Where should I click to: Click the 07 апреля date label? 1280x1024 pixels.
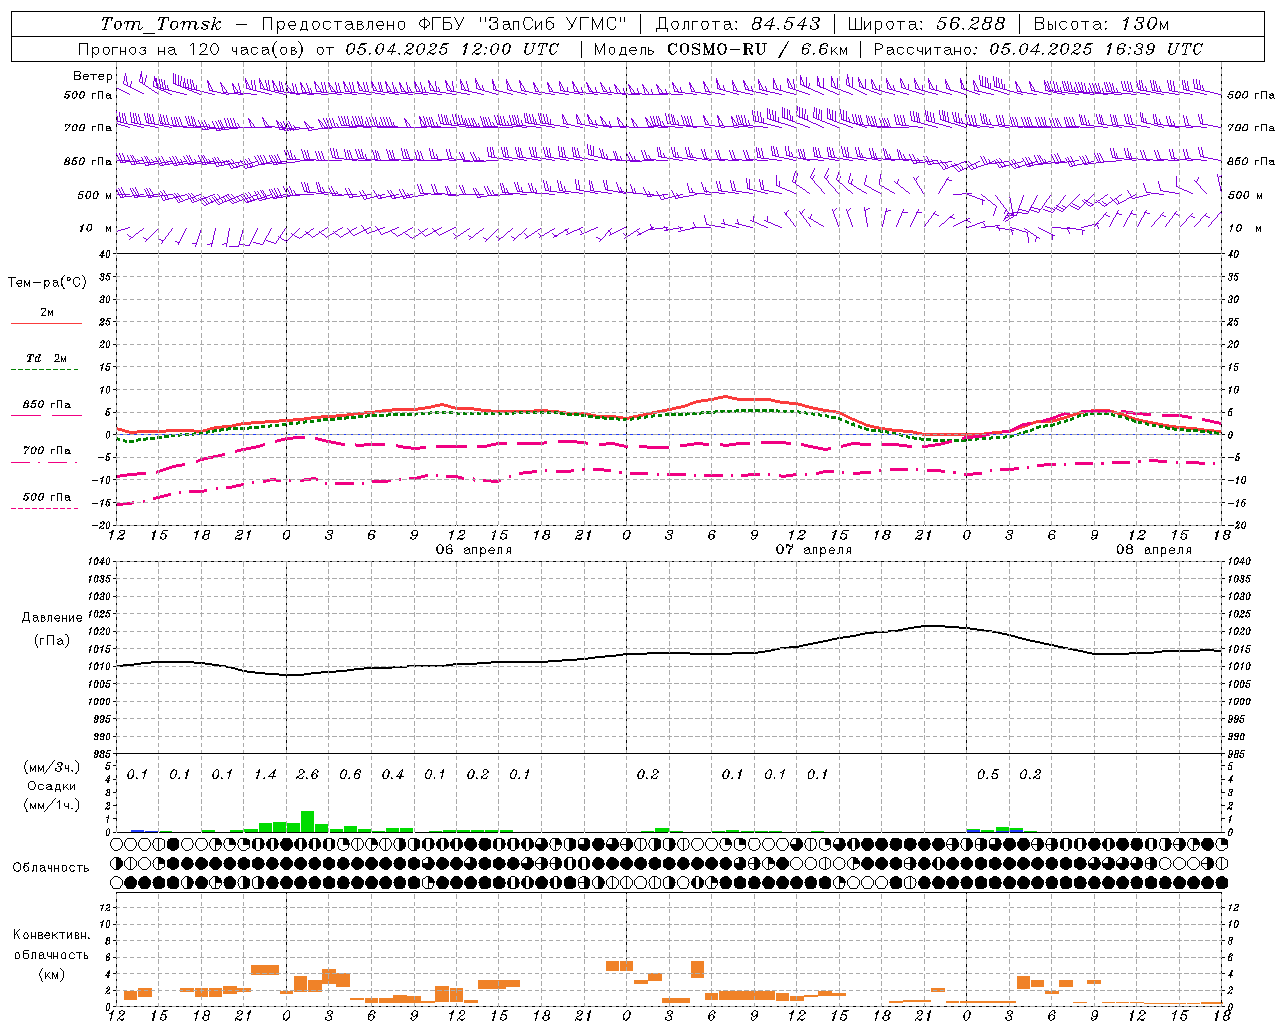(x=814, y=550)
